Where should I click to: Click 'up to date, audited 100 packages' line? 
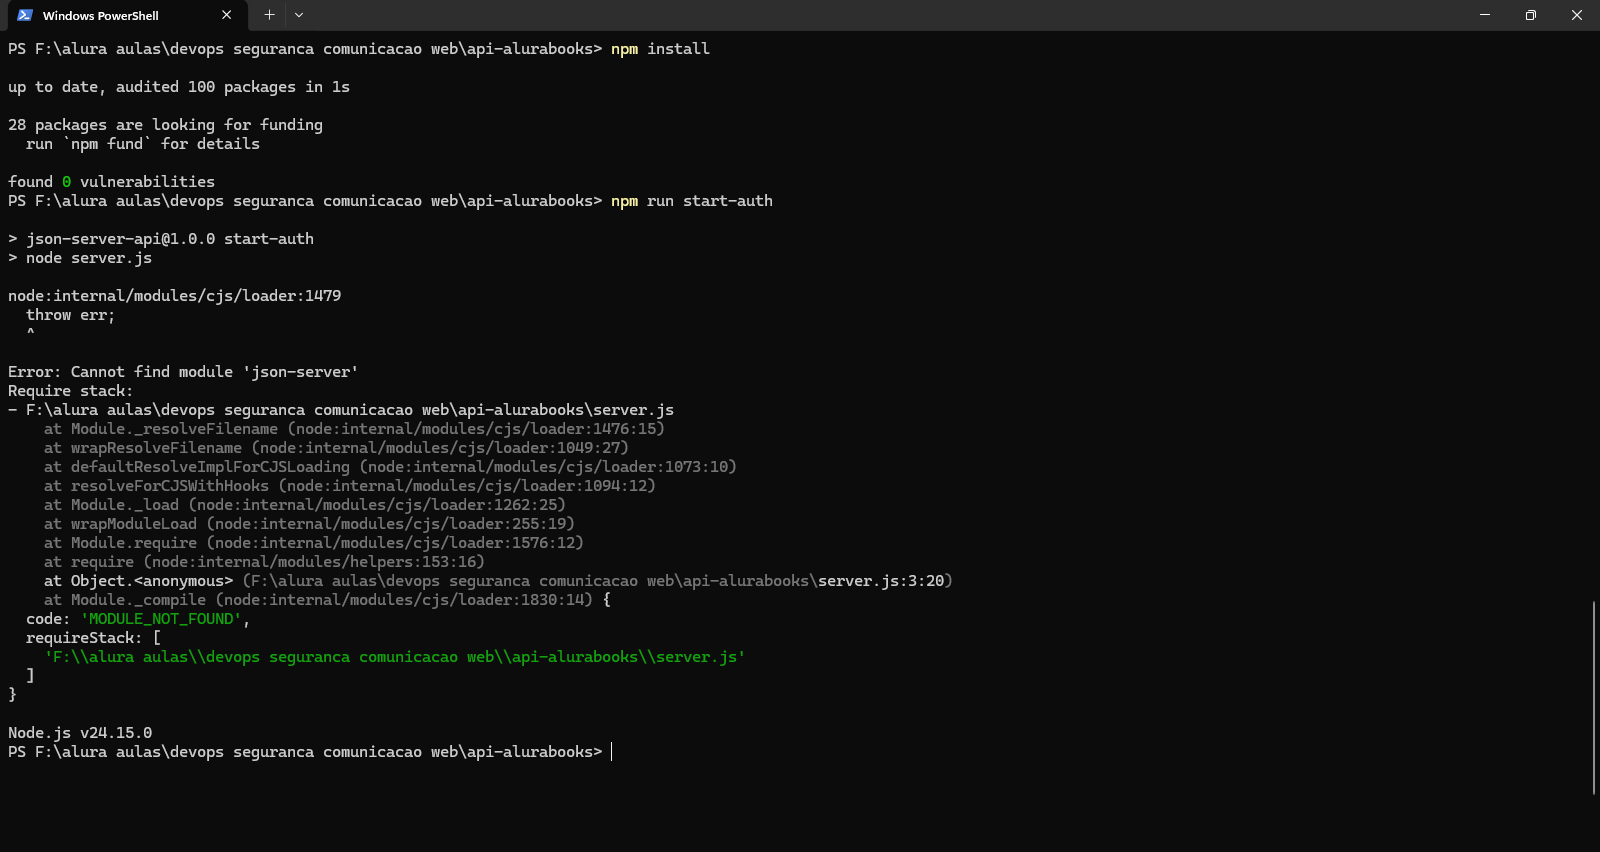click(179, 87)
